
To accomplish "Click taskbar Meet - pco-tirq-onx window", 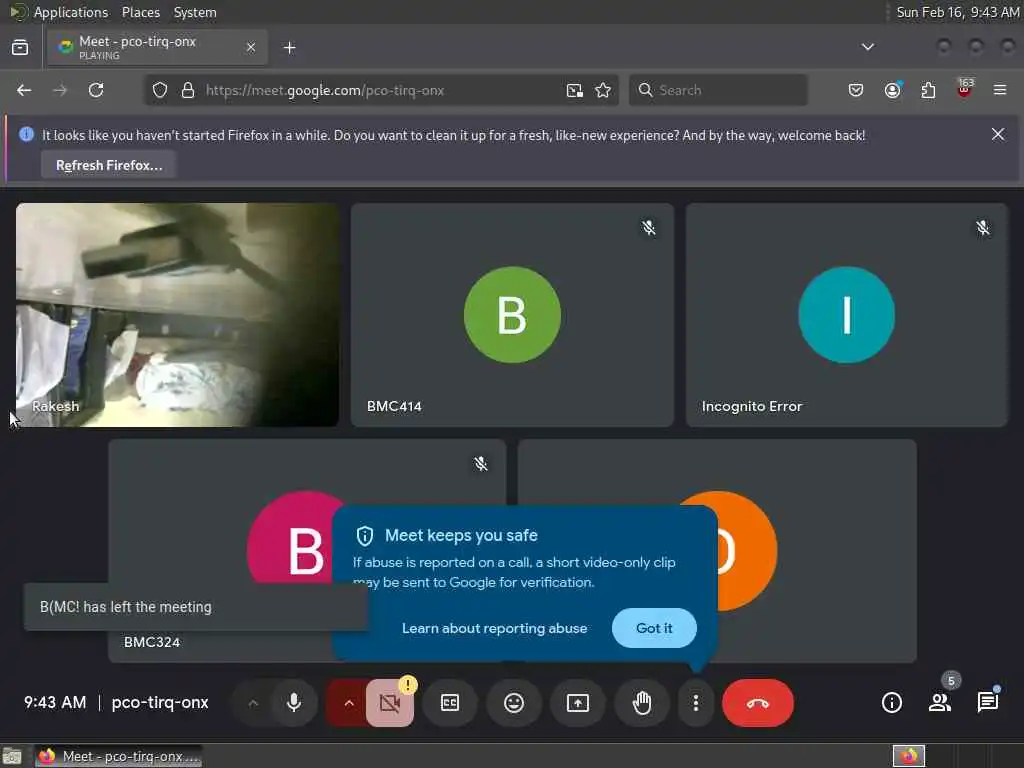I will tap(118, 756).
